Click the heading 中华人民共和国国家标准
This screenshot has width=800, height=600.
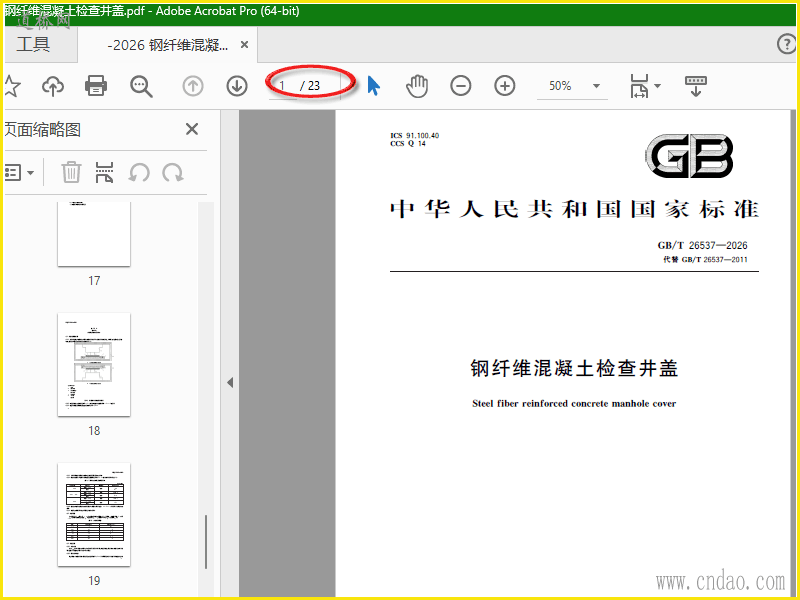coord(574,209)
